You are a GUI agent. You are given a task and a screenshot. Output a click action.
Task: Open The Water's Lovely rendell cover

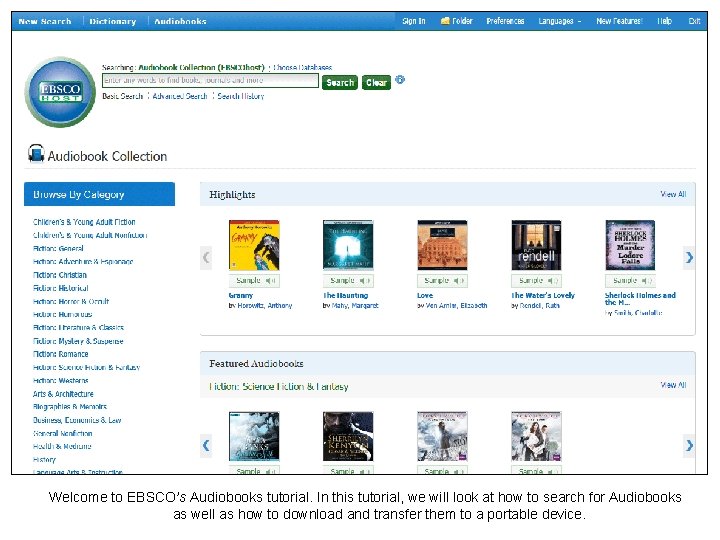pos(536,245)
